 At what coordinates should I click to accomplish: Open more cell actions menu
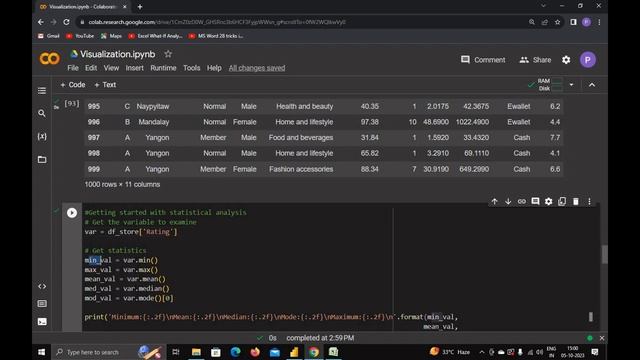coord(589,201)
